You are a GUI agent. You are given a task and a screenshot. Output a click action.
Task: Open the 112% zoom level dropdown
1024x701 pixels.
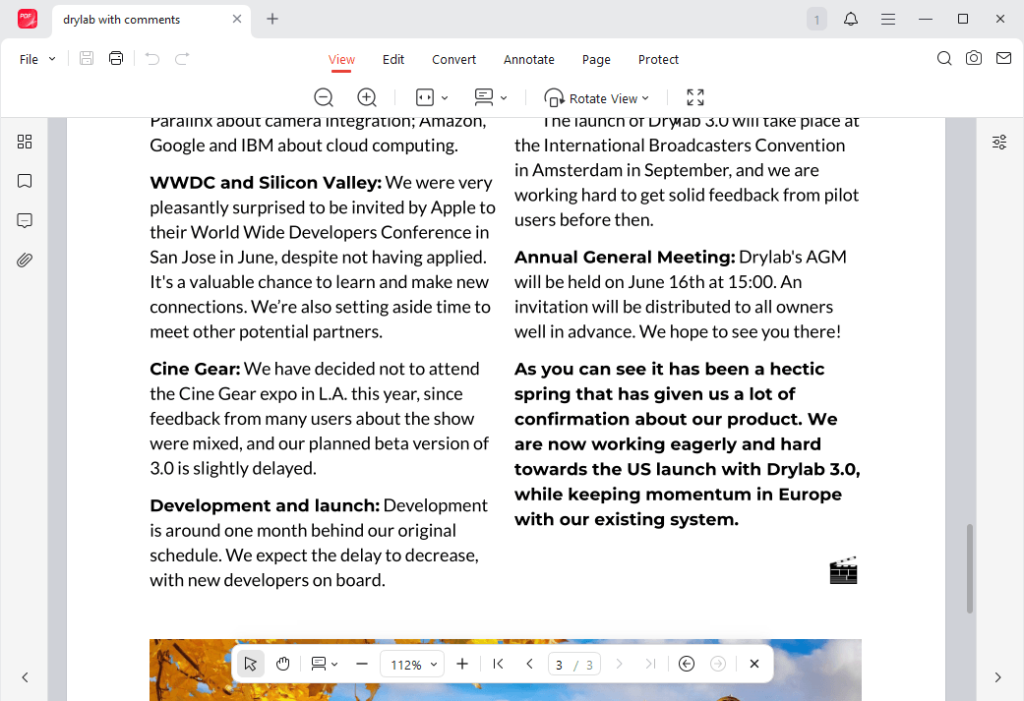click(412, 663)
